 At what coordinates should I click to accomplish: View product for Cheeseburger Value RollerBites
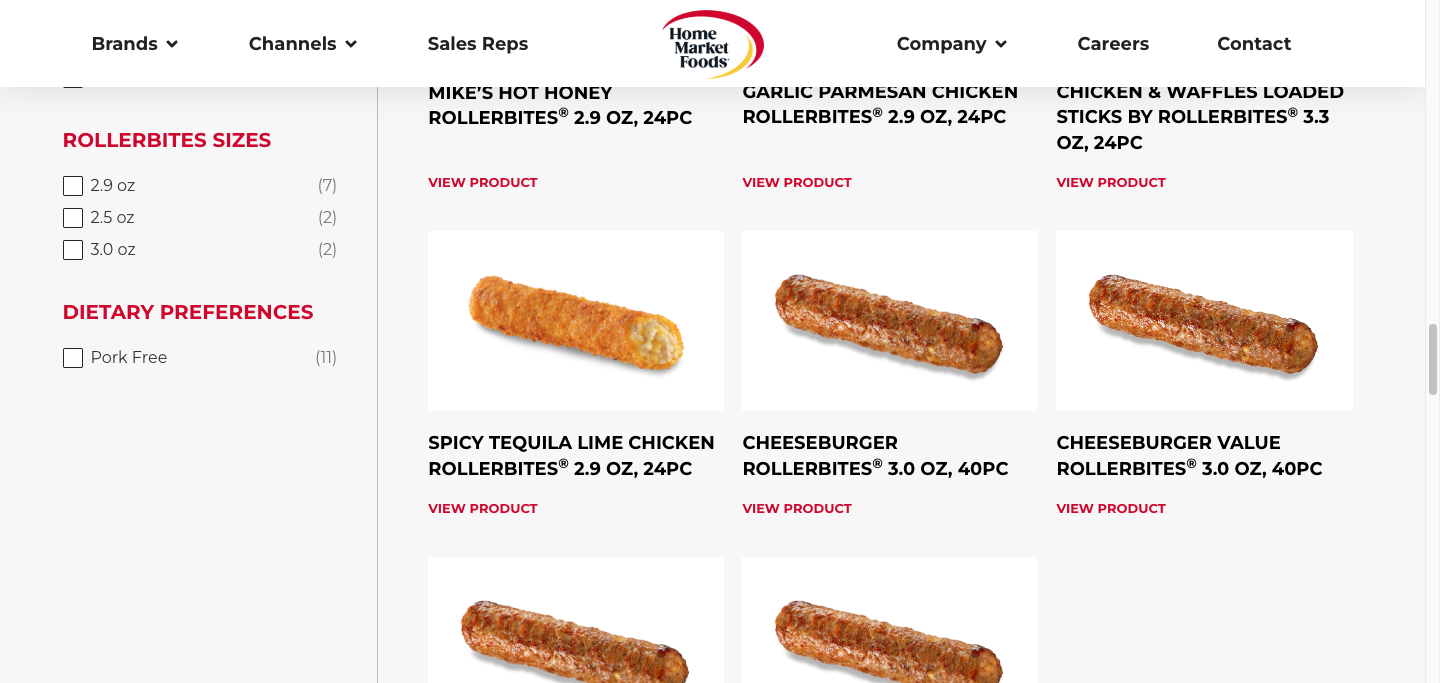[x=1111, y=509]
